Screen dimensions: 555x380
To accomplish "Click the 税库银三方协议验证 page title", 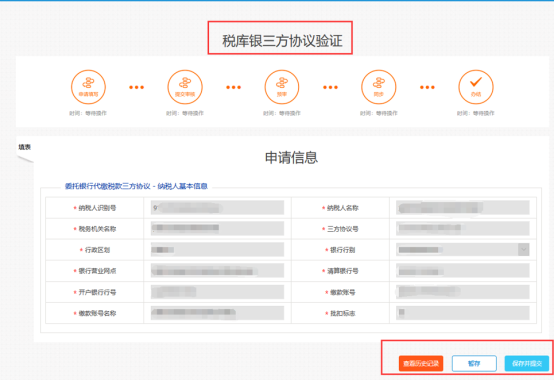I will (282, 41).
